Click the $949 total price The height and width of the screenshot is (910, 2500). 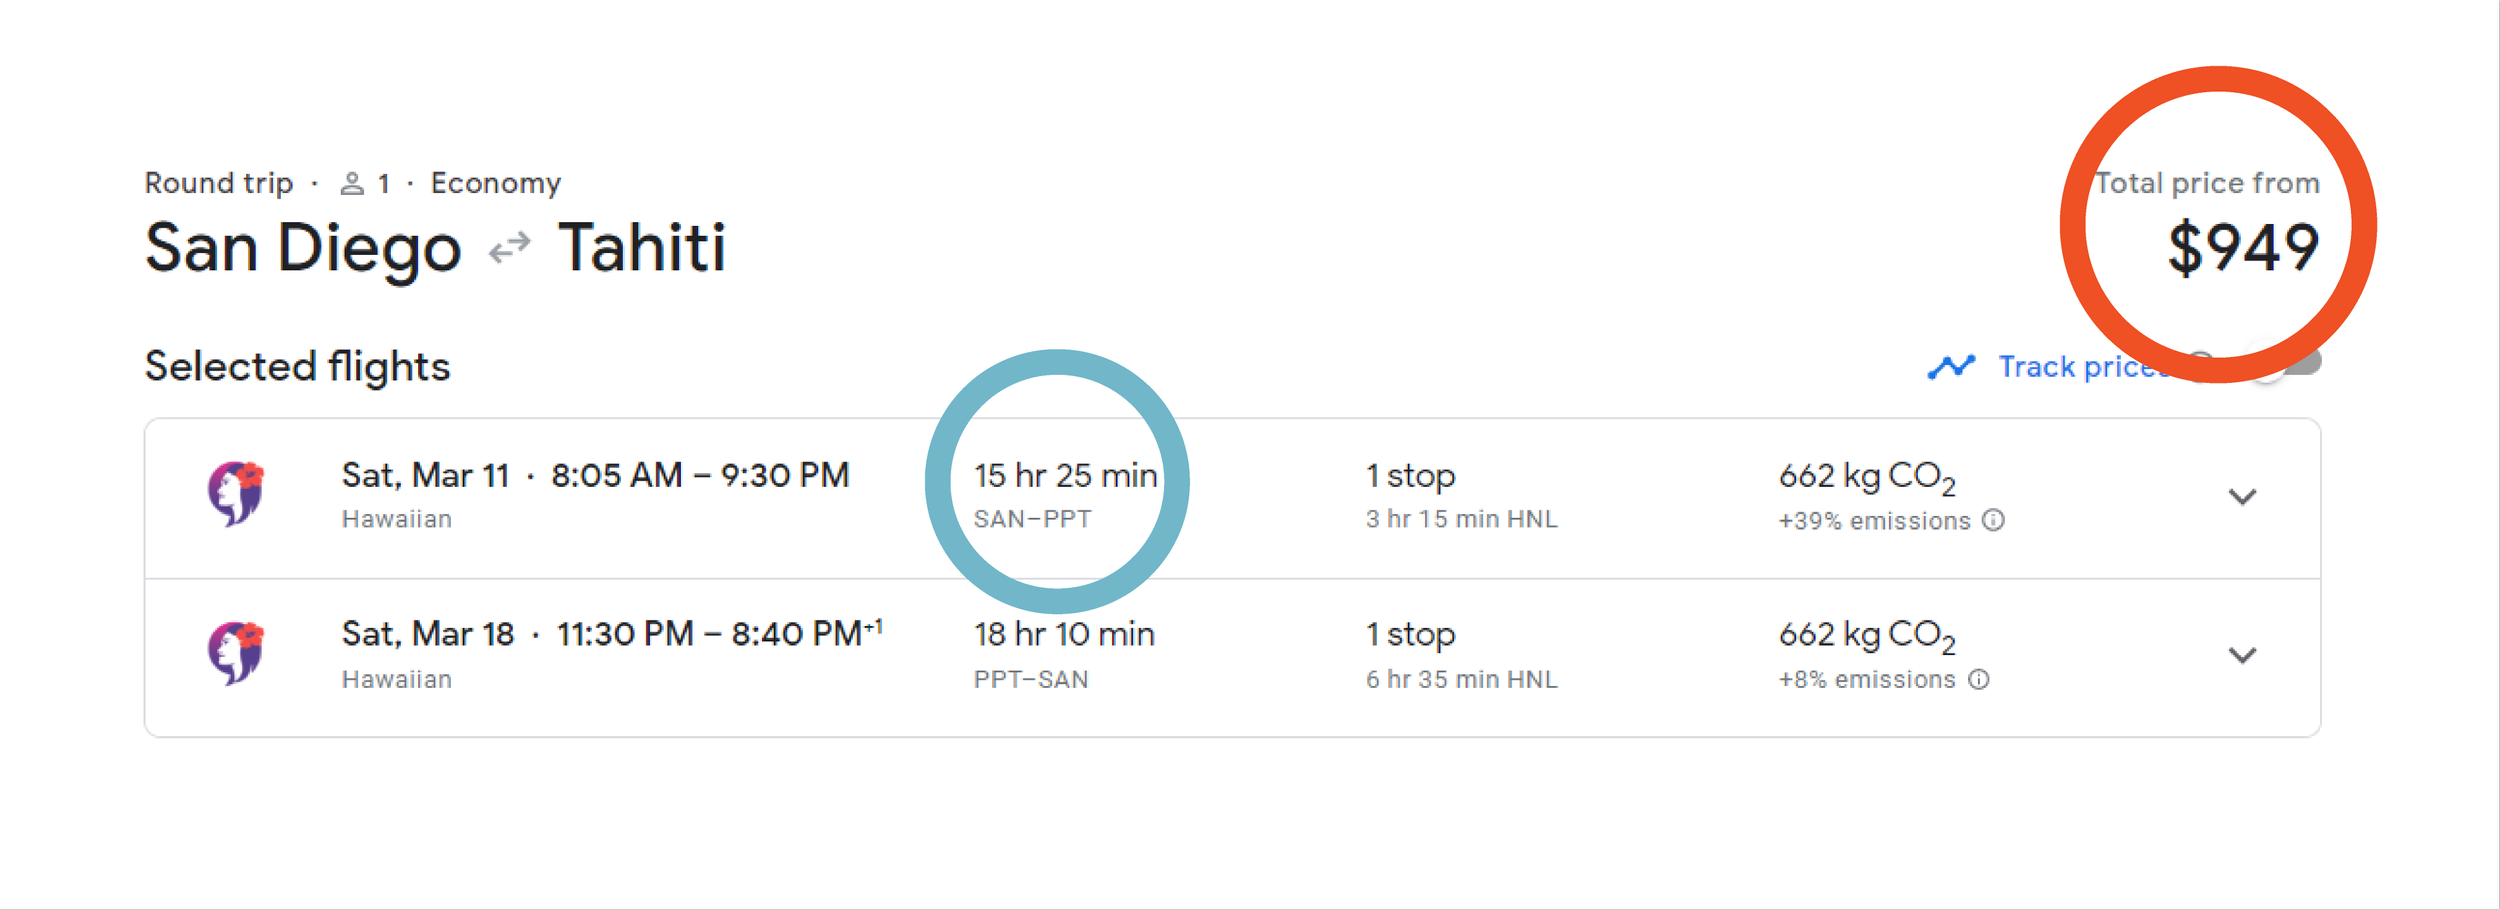click(x=2242, y=248)
